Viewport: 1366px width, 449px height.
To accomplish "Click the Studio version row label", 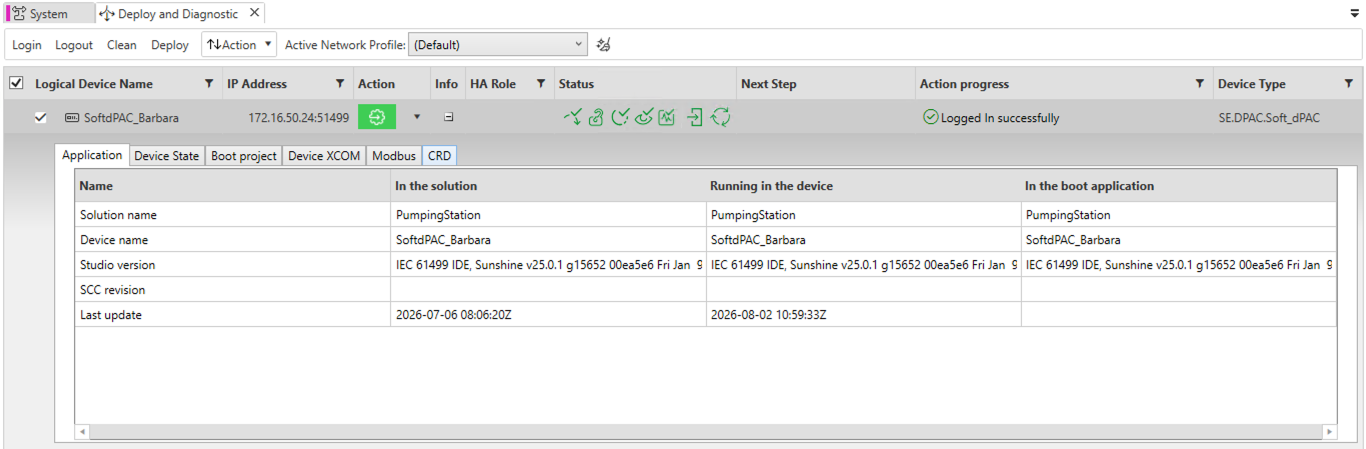I will click(x=117, y=265).
